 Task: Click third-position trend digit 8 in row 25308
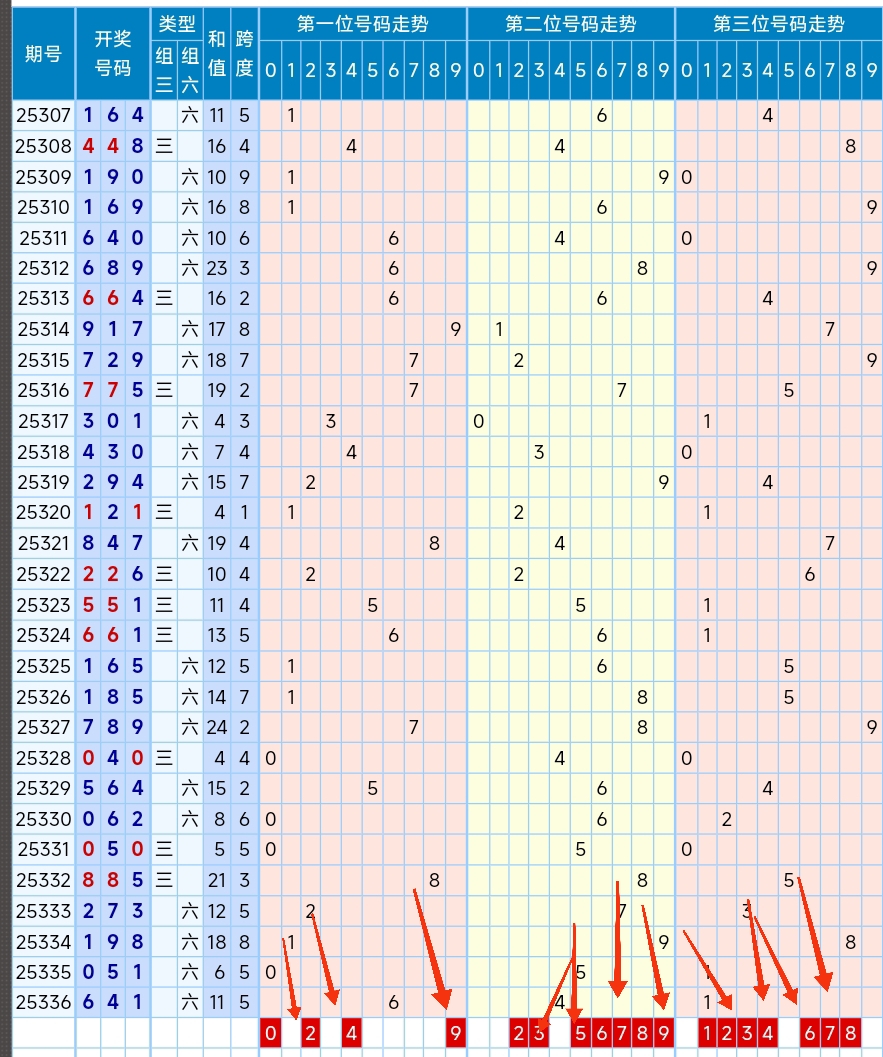click(x=851, y=146)
